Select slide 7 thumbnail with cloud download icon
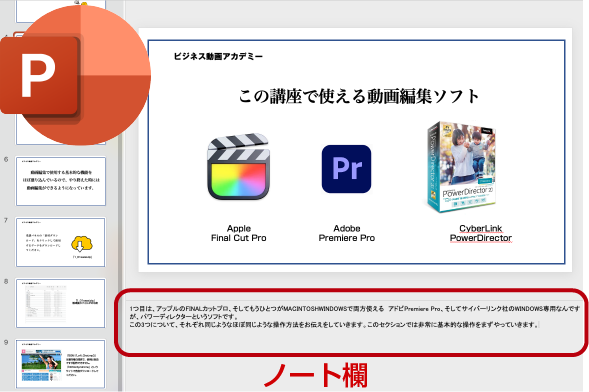589x392 pixels. click(x=60, y=242)
